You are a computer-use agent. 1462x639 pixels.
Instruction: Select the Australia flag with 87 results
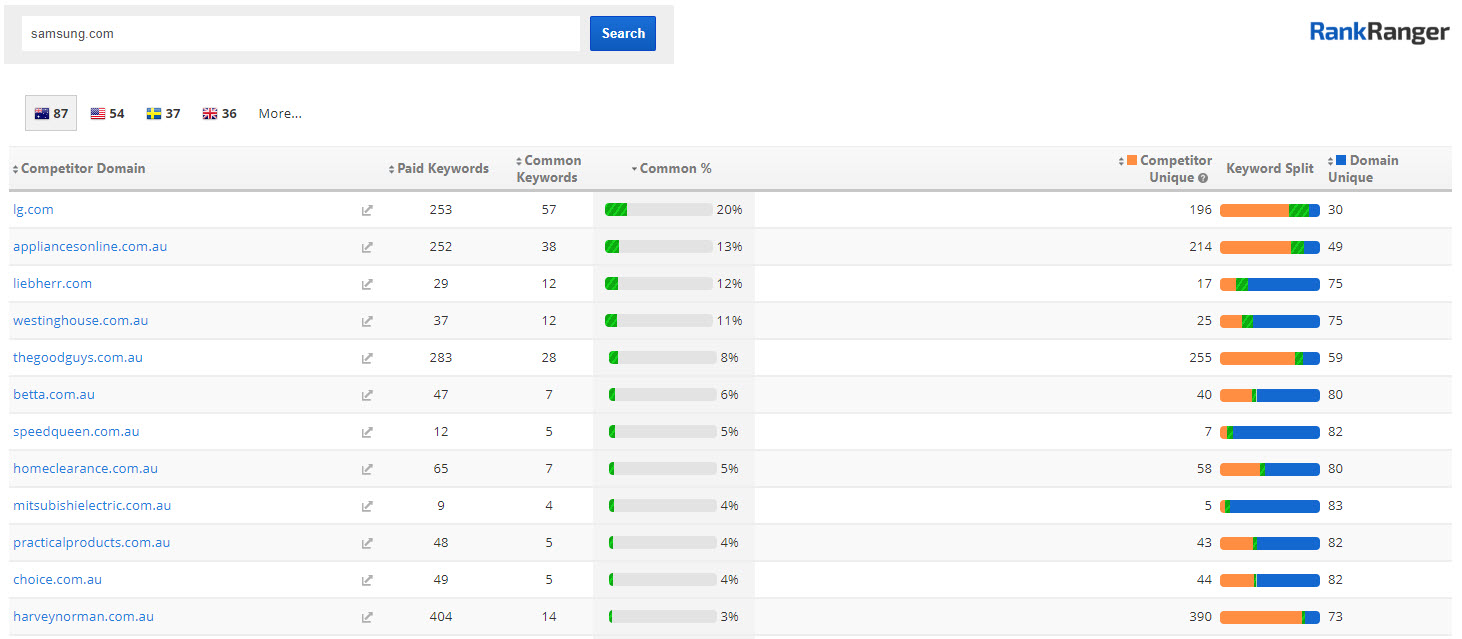(x=51, y=113)
